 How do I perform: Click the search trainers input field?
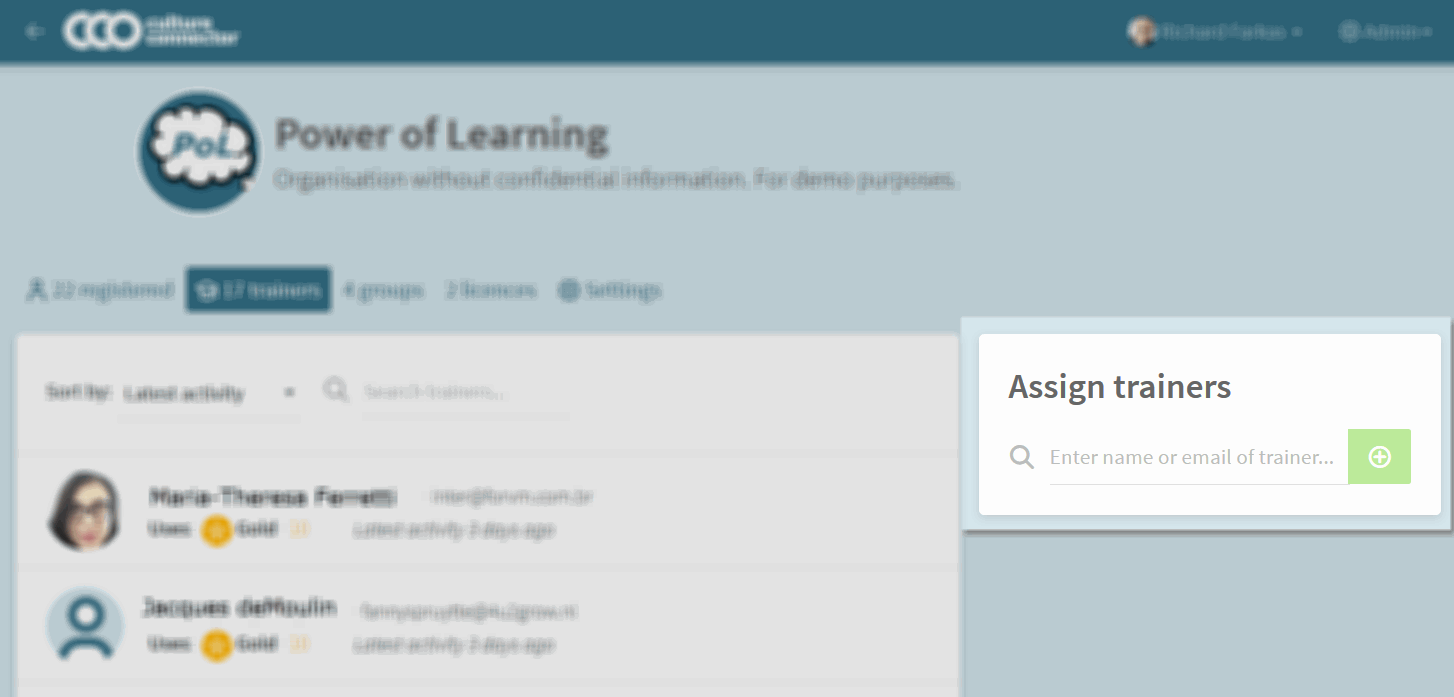pos(466,392)
